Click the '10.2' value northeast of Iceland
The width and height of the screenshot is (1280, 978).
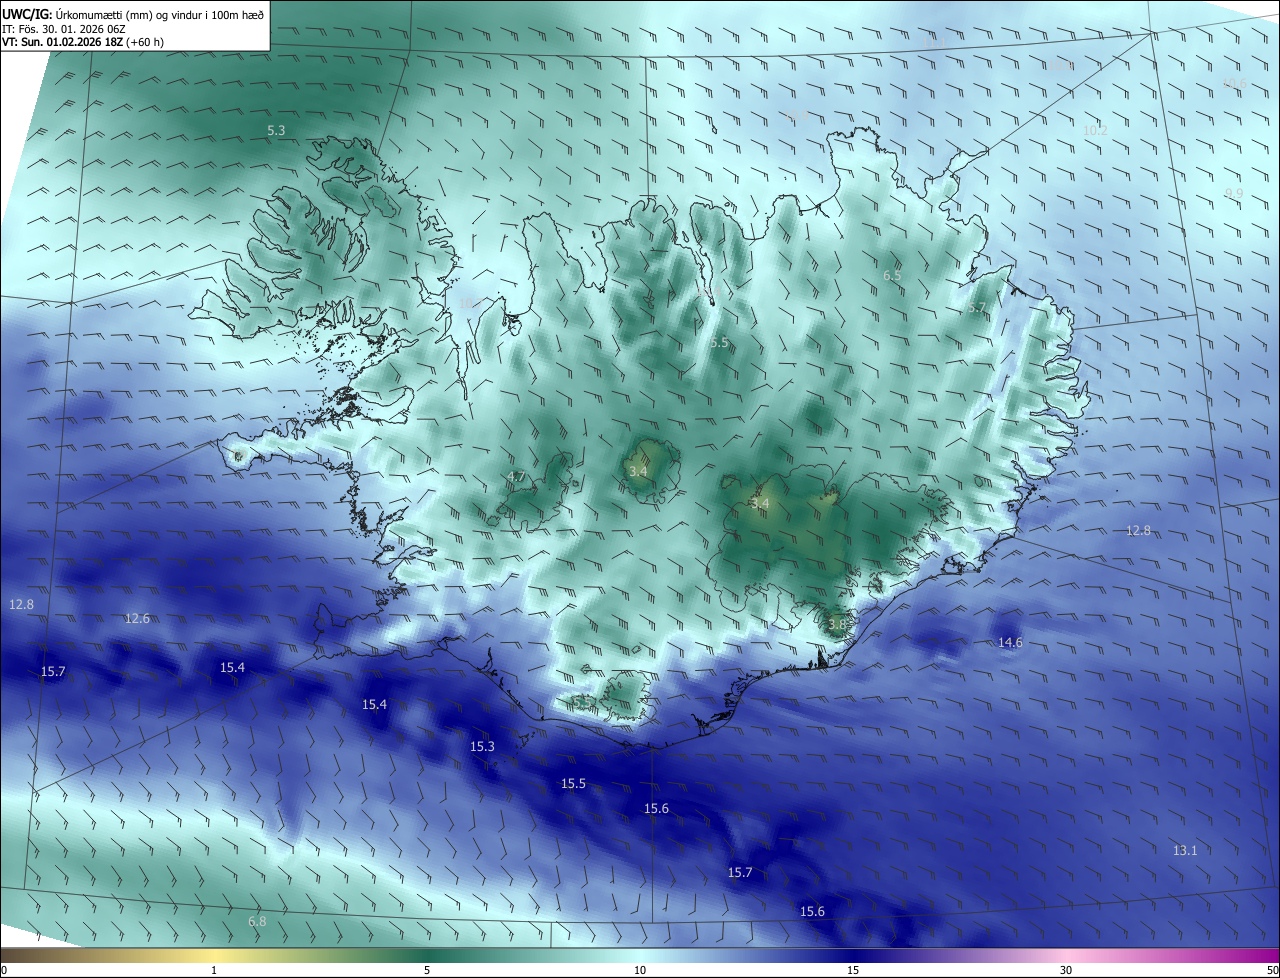point(1095,130)
